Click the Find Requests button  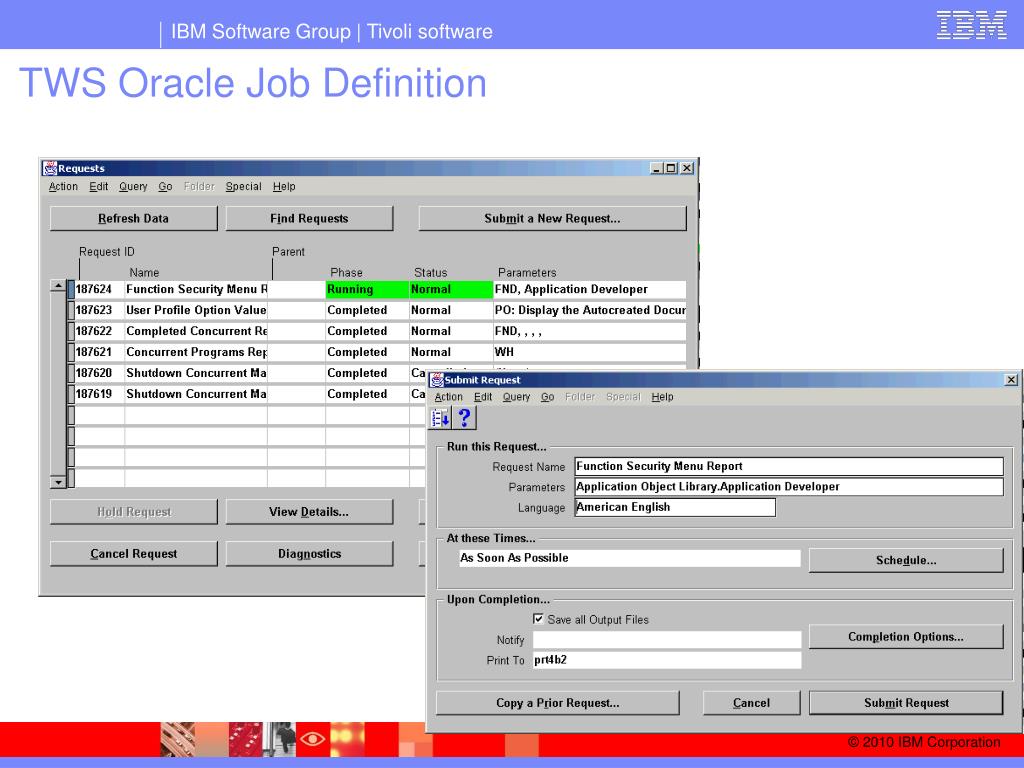point(309,219)
